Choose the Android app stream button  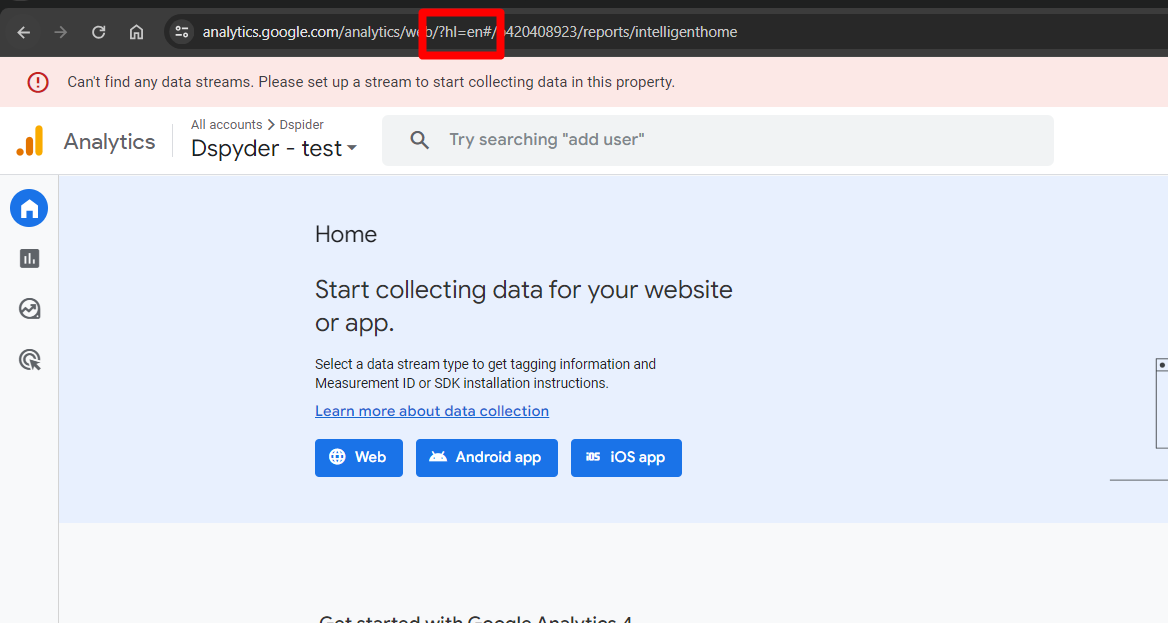[486, 458]
